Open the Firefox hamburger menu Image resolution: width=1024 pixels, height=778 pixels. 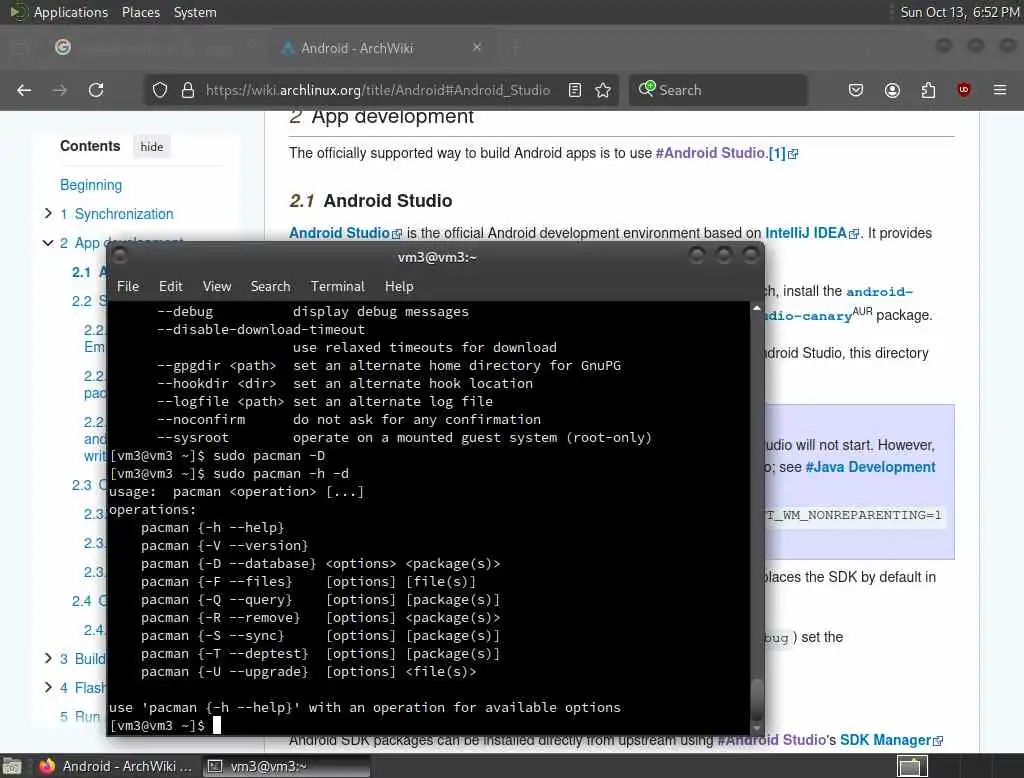1000,90
